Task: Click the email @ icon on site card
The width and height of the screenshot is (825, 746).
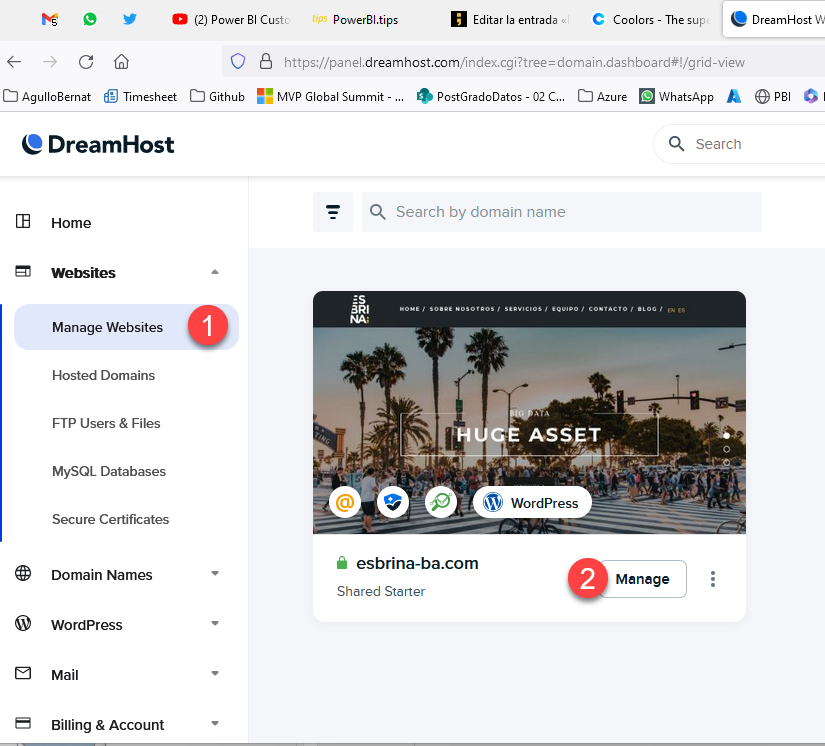Action: tap(344, 503)
